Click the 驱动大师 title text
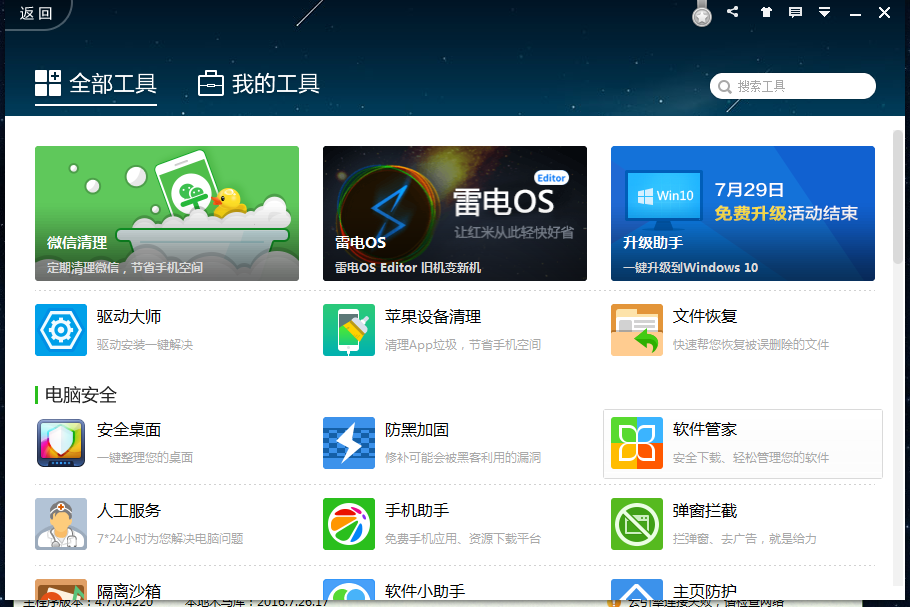Viewport: 910px width, 607px height. pyautogui.click(x=129, y=317)
